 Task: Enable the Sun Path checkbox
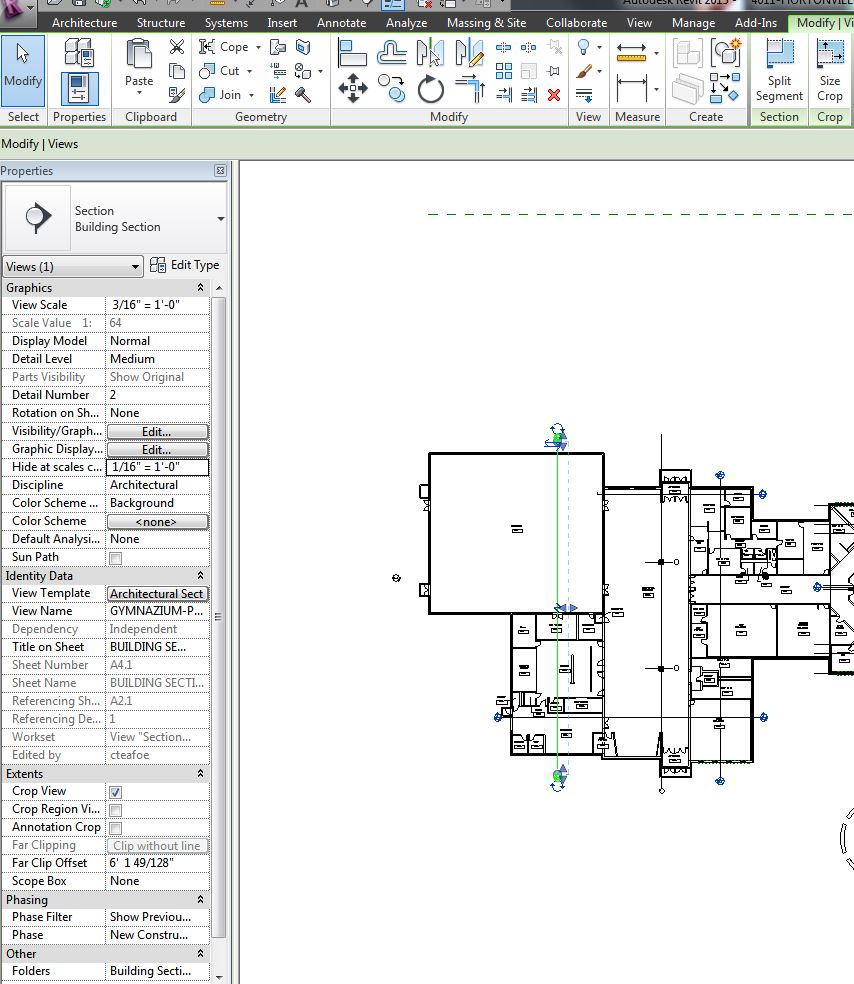115,557
